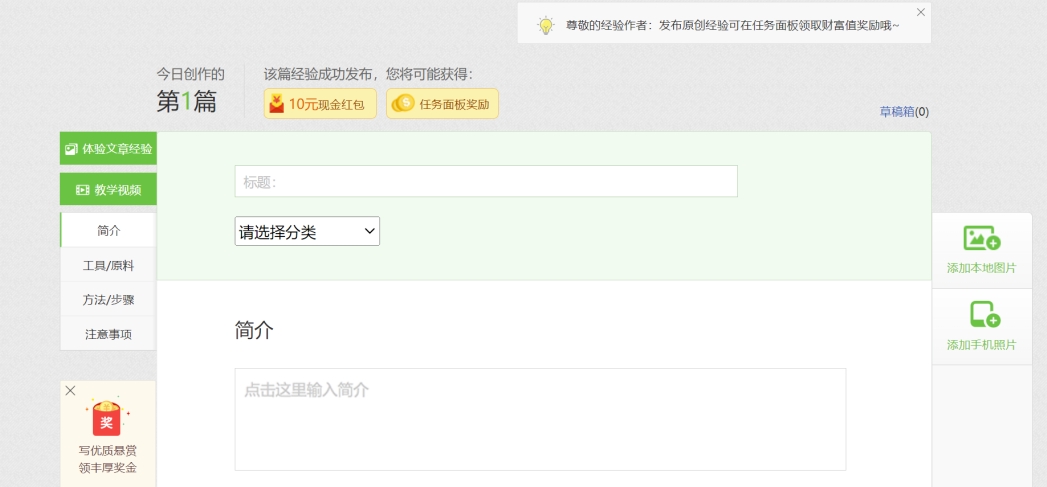Open the 任务面板奖励 coin badge
Viewport: 1047px width, 487px height.
point(442,104)
